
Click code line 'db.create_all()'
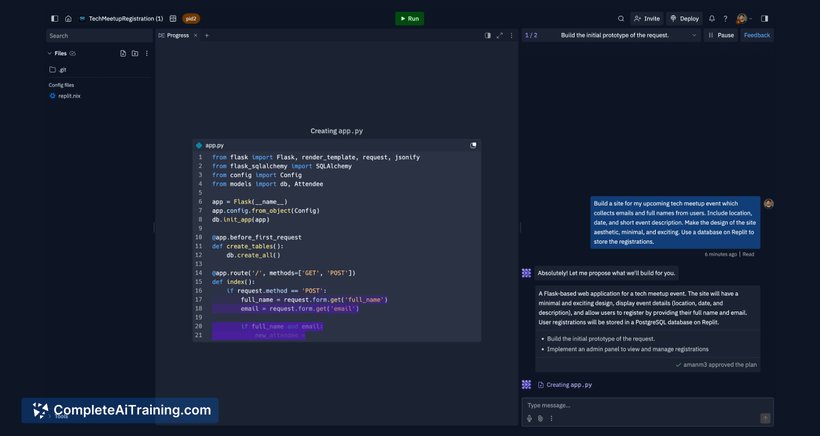coord(253,255)
